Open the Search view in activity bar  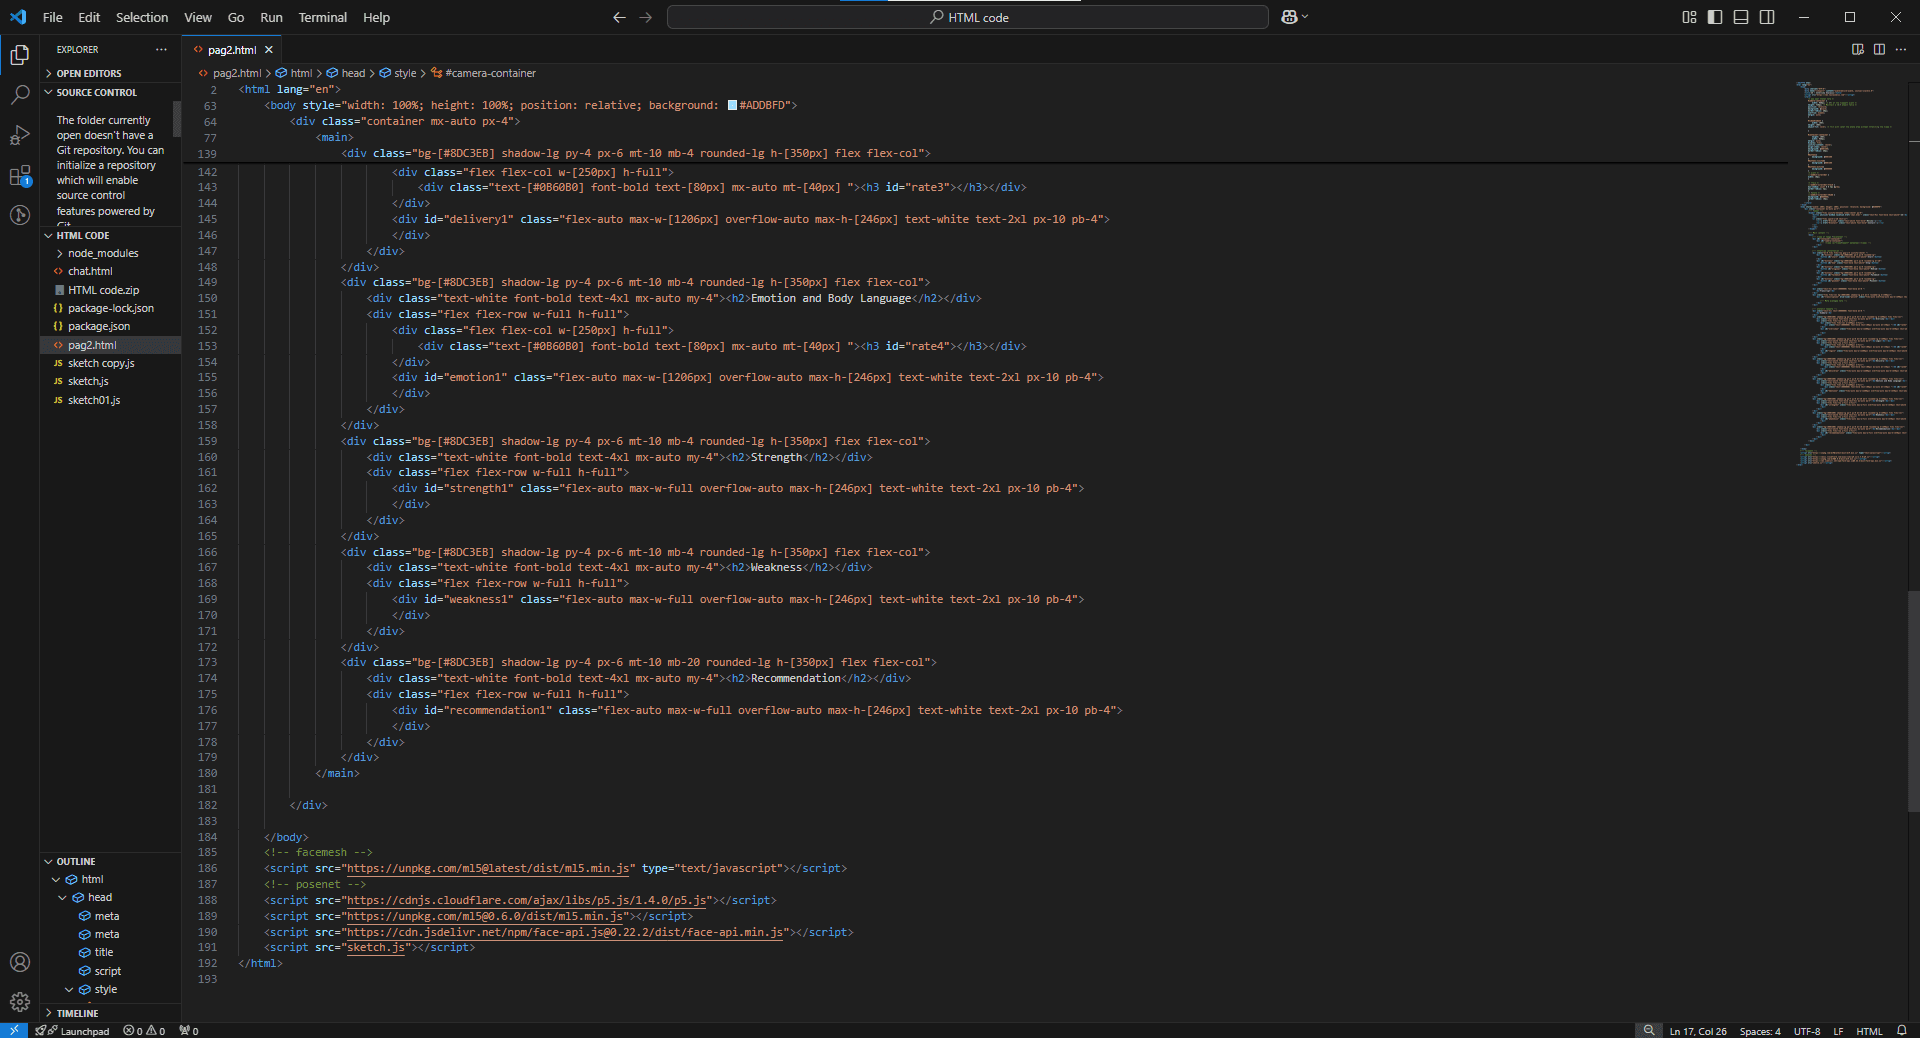point(19,95)
